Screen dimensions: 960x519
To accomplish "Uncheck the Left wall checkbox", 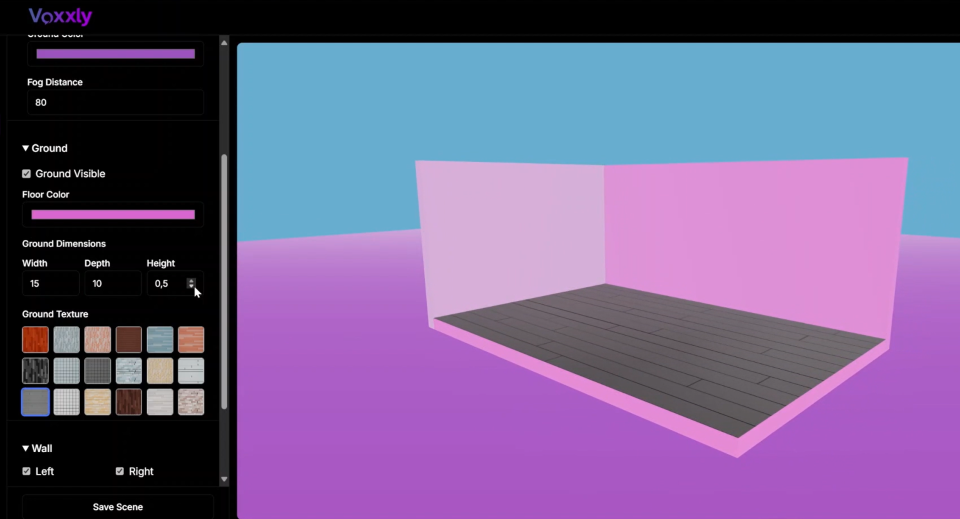I will tap(26, 471).
